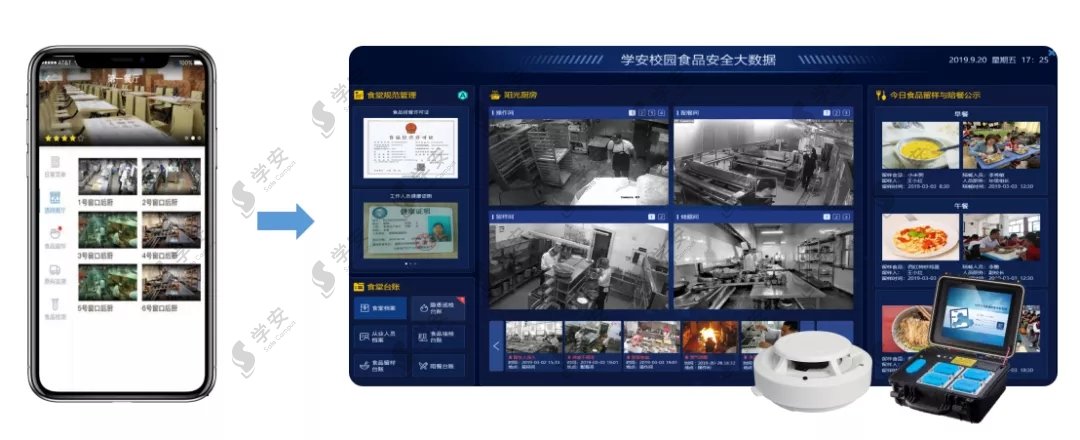Open the 食品留样台账 button
1080x440 pixels.
pyautogui.click(x=380, y=365)
